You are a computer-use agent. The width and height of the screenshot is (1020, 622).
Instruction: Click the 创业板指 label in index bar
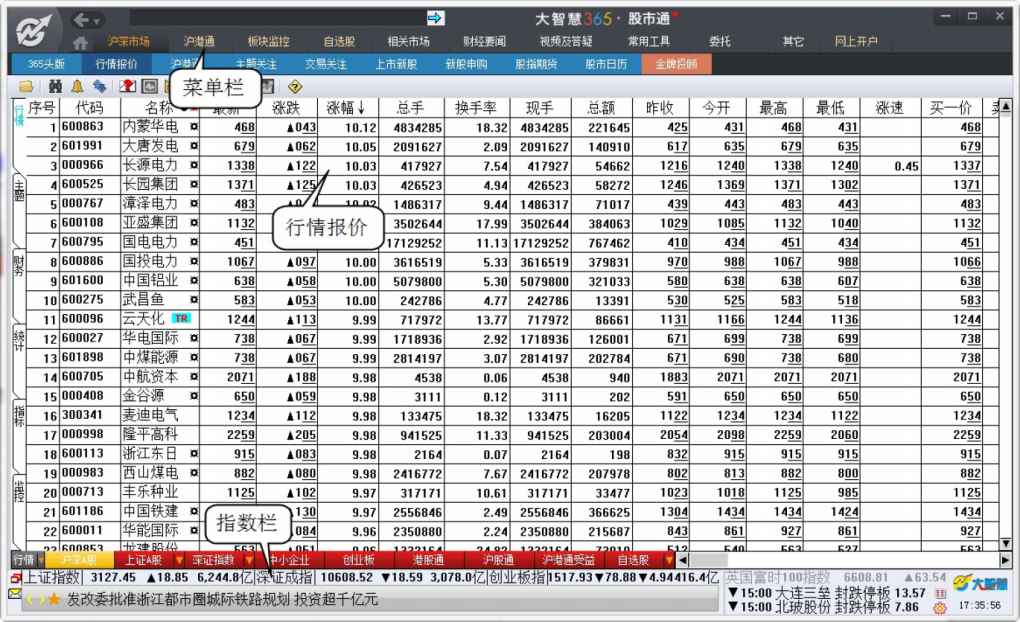[517, 578]
